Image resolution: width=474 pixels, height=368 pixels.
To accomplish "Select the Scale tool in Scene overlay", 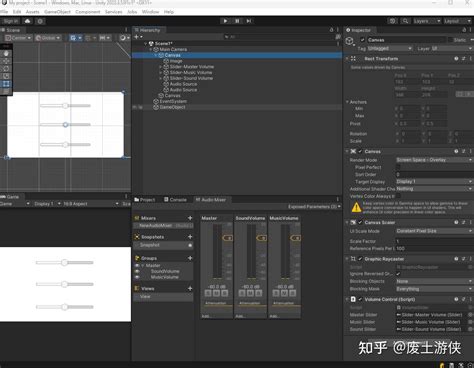I will pos(6,76).
